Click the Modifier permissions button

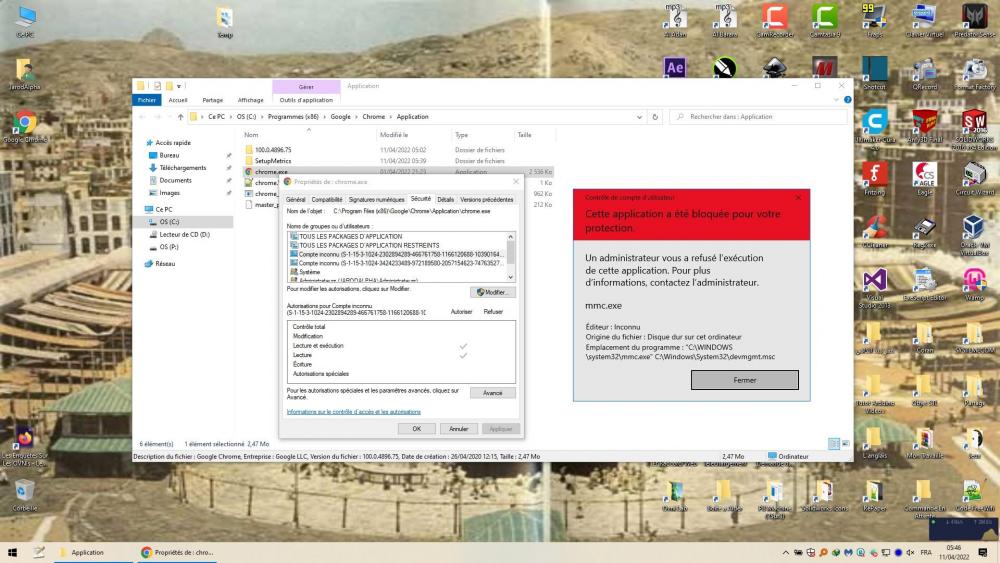[492, 292]
